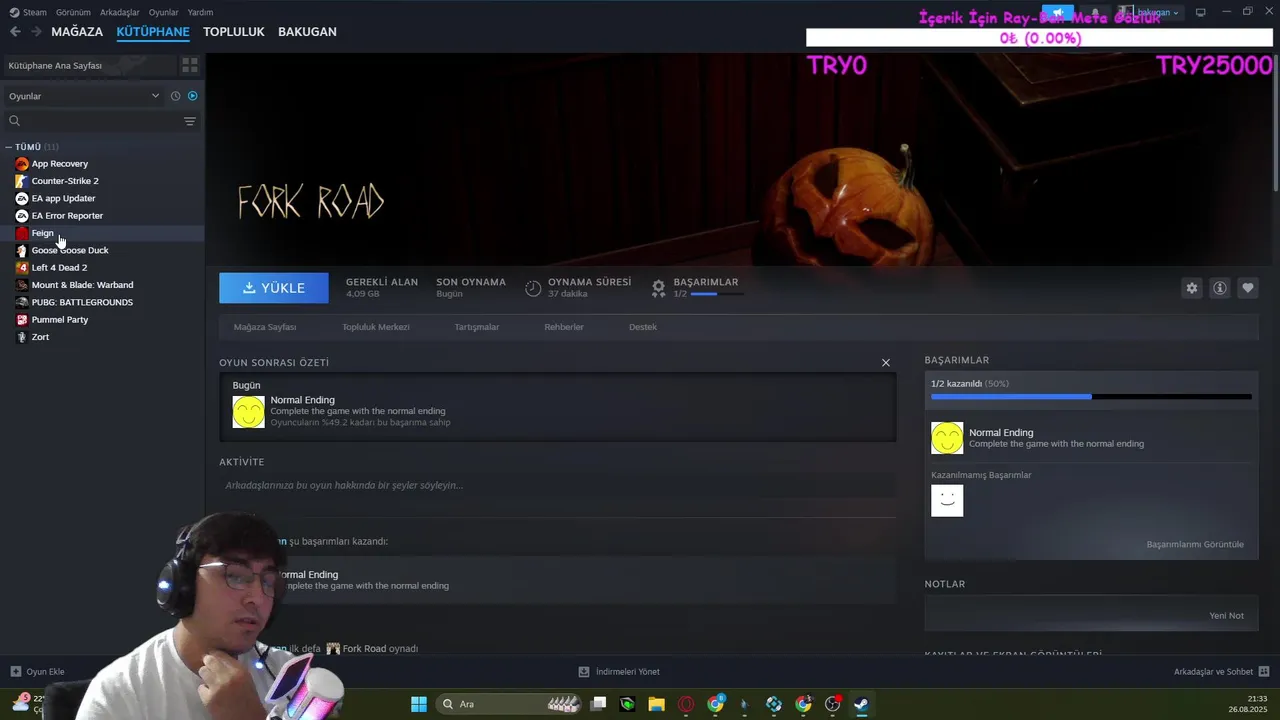Image resolution: width=1280 pixels, height=720 pixels.
Task: Open Steam icon in taskbar
Action: [x=861, y=704]
